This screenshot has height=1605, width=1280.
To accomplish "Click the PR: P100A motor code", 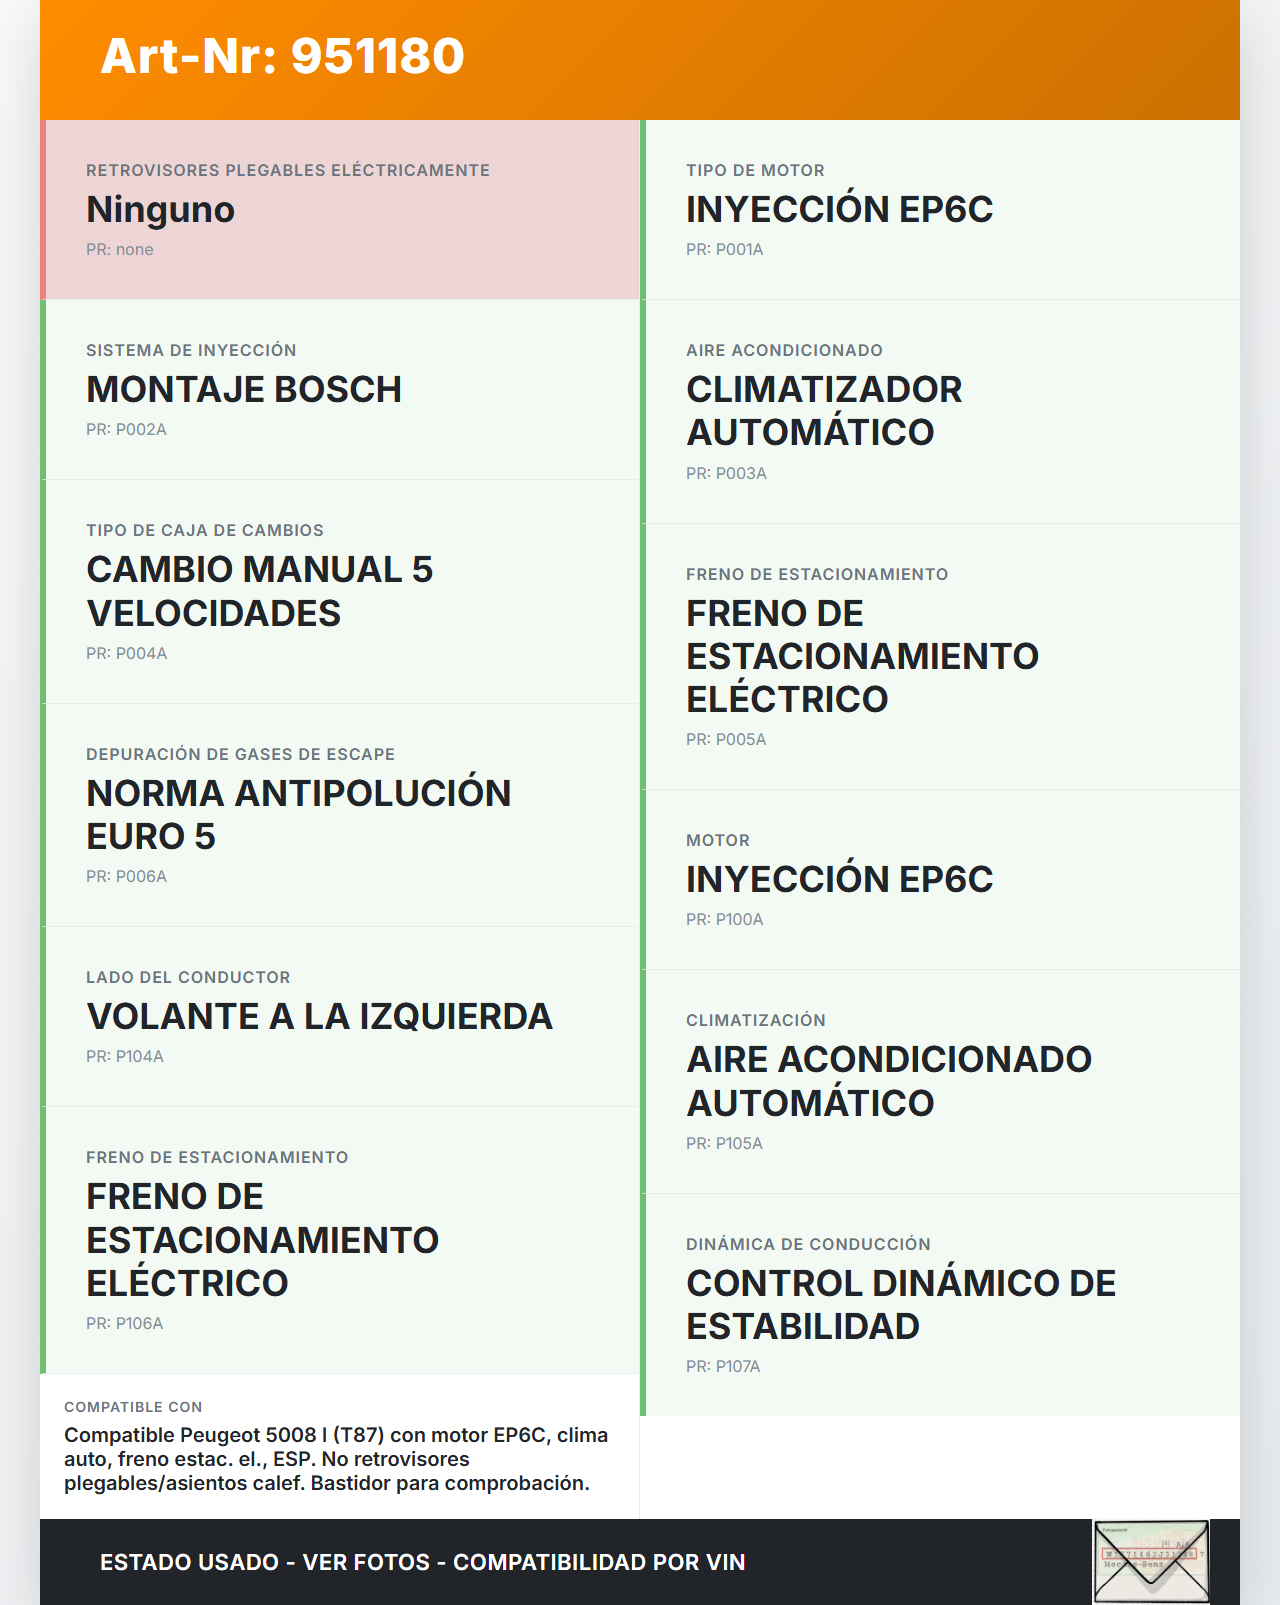I will click(x=725, y=920).
